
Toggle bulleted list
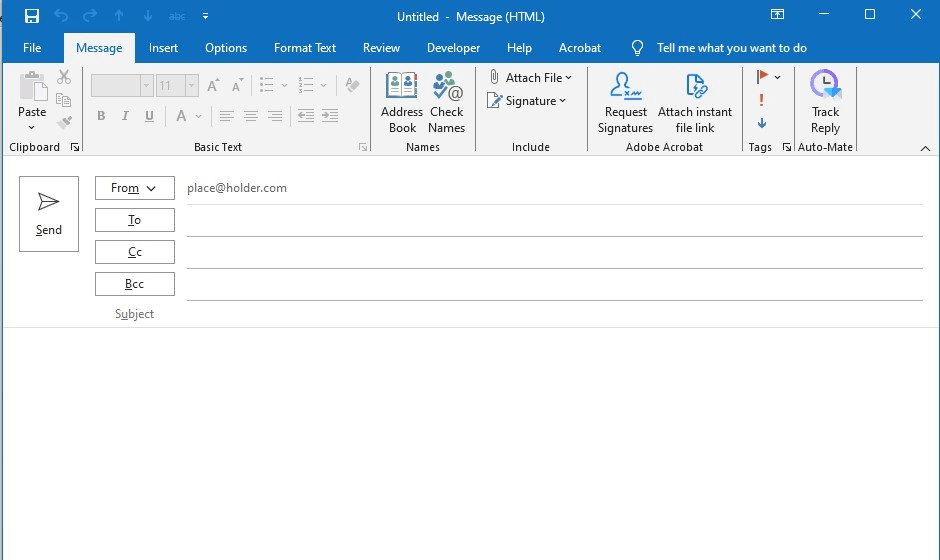click(x=267, y=85)
